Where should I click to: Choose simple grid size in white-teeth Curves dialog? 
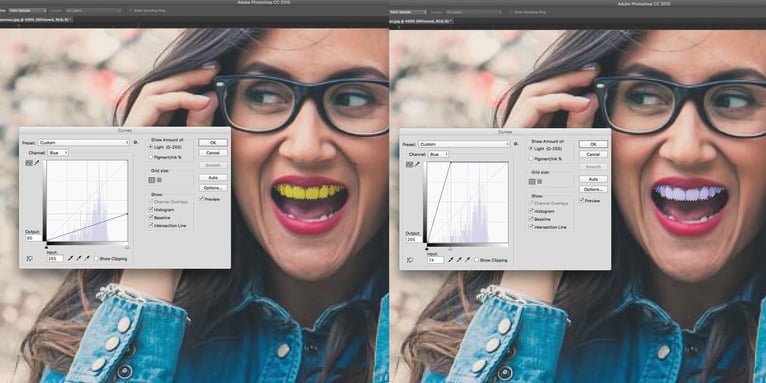click(532, 181)
